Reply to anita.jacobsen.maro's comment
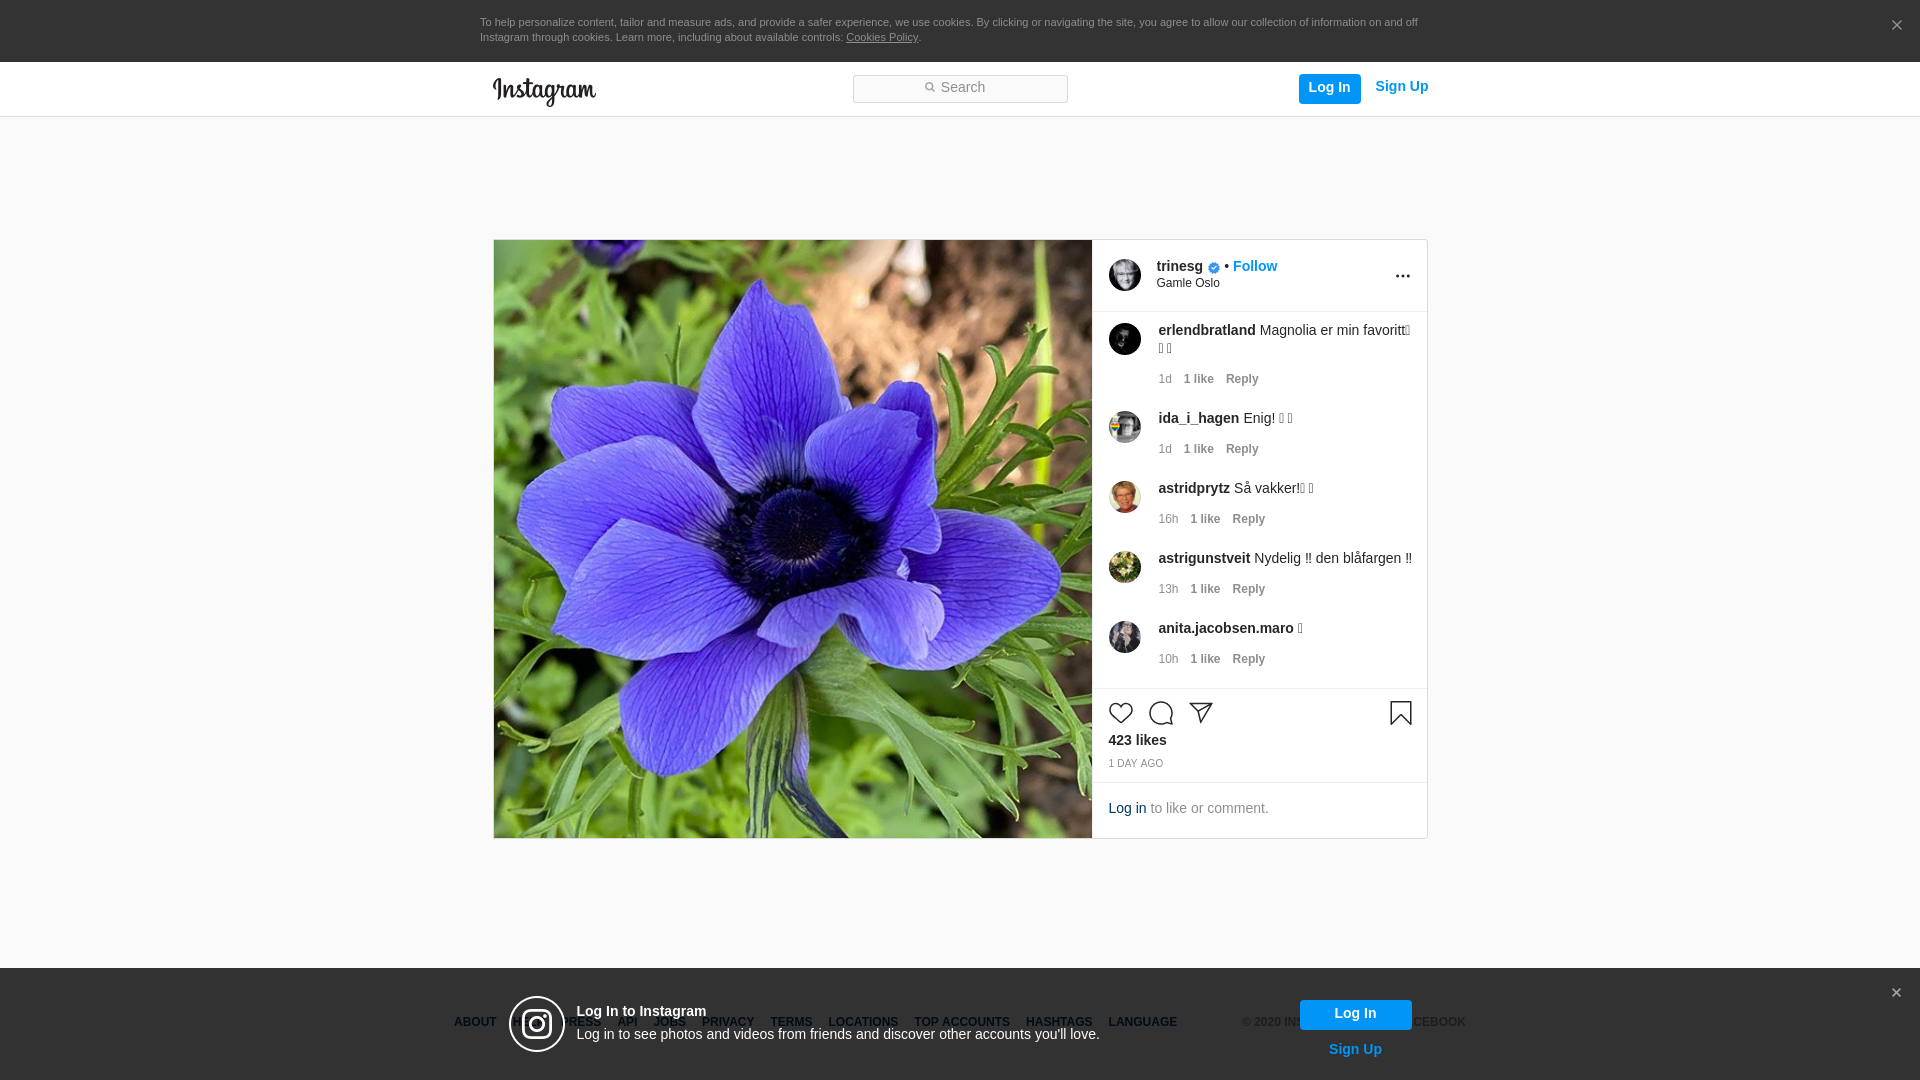 1248,659
